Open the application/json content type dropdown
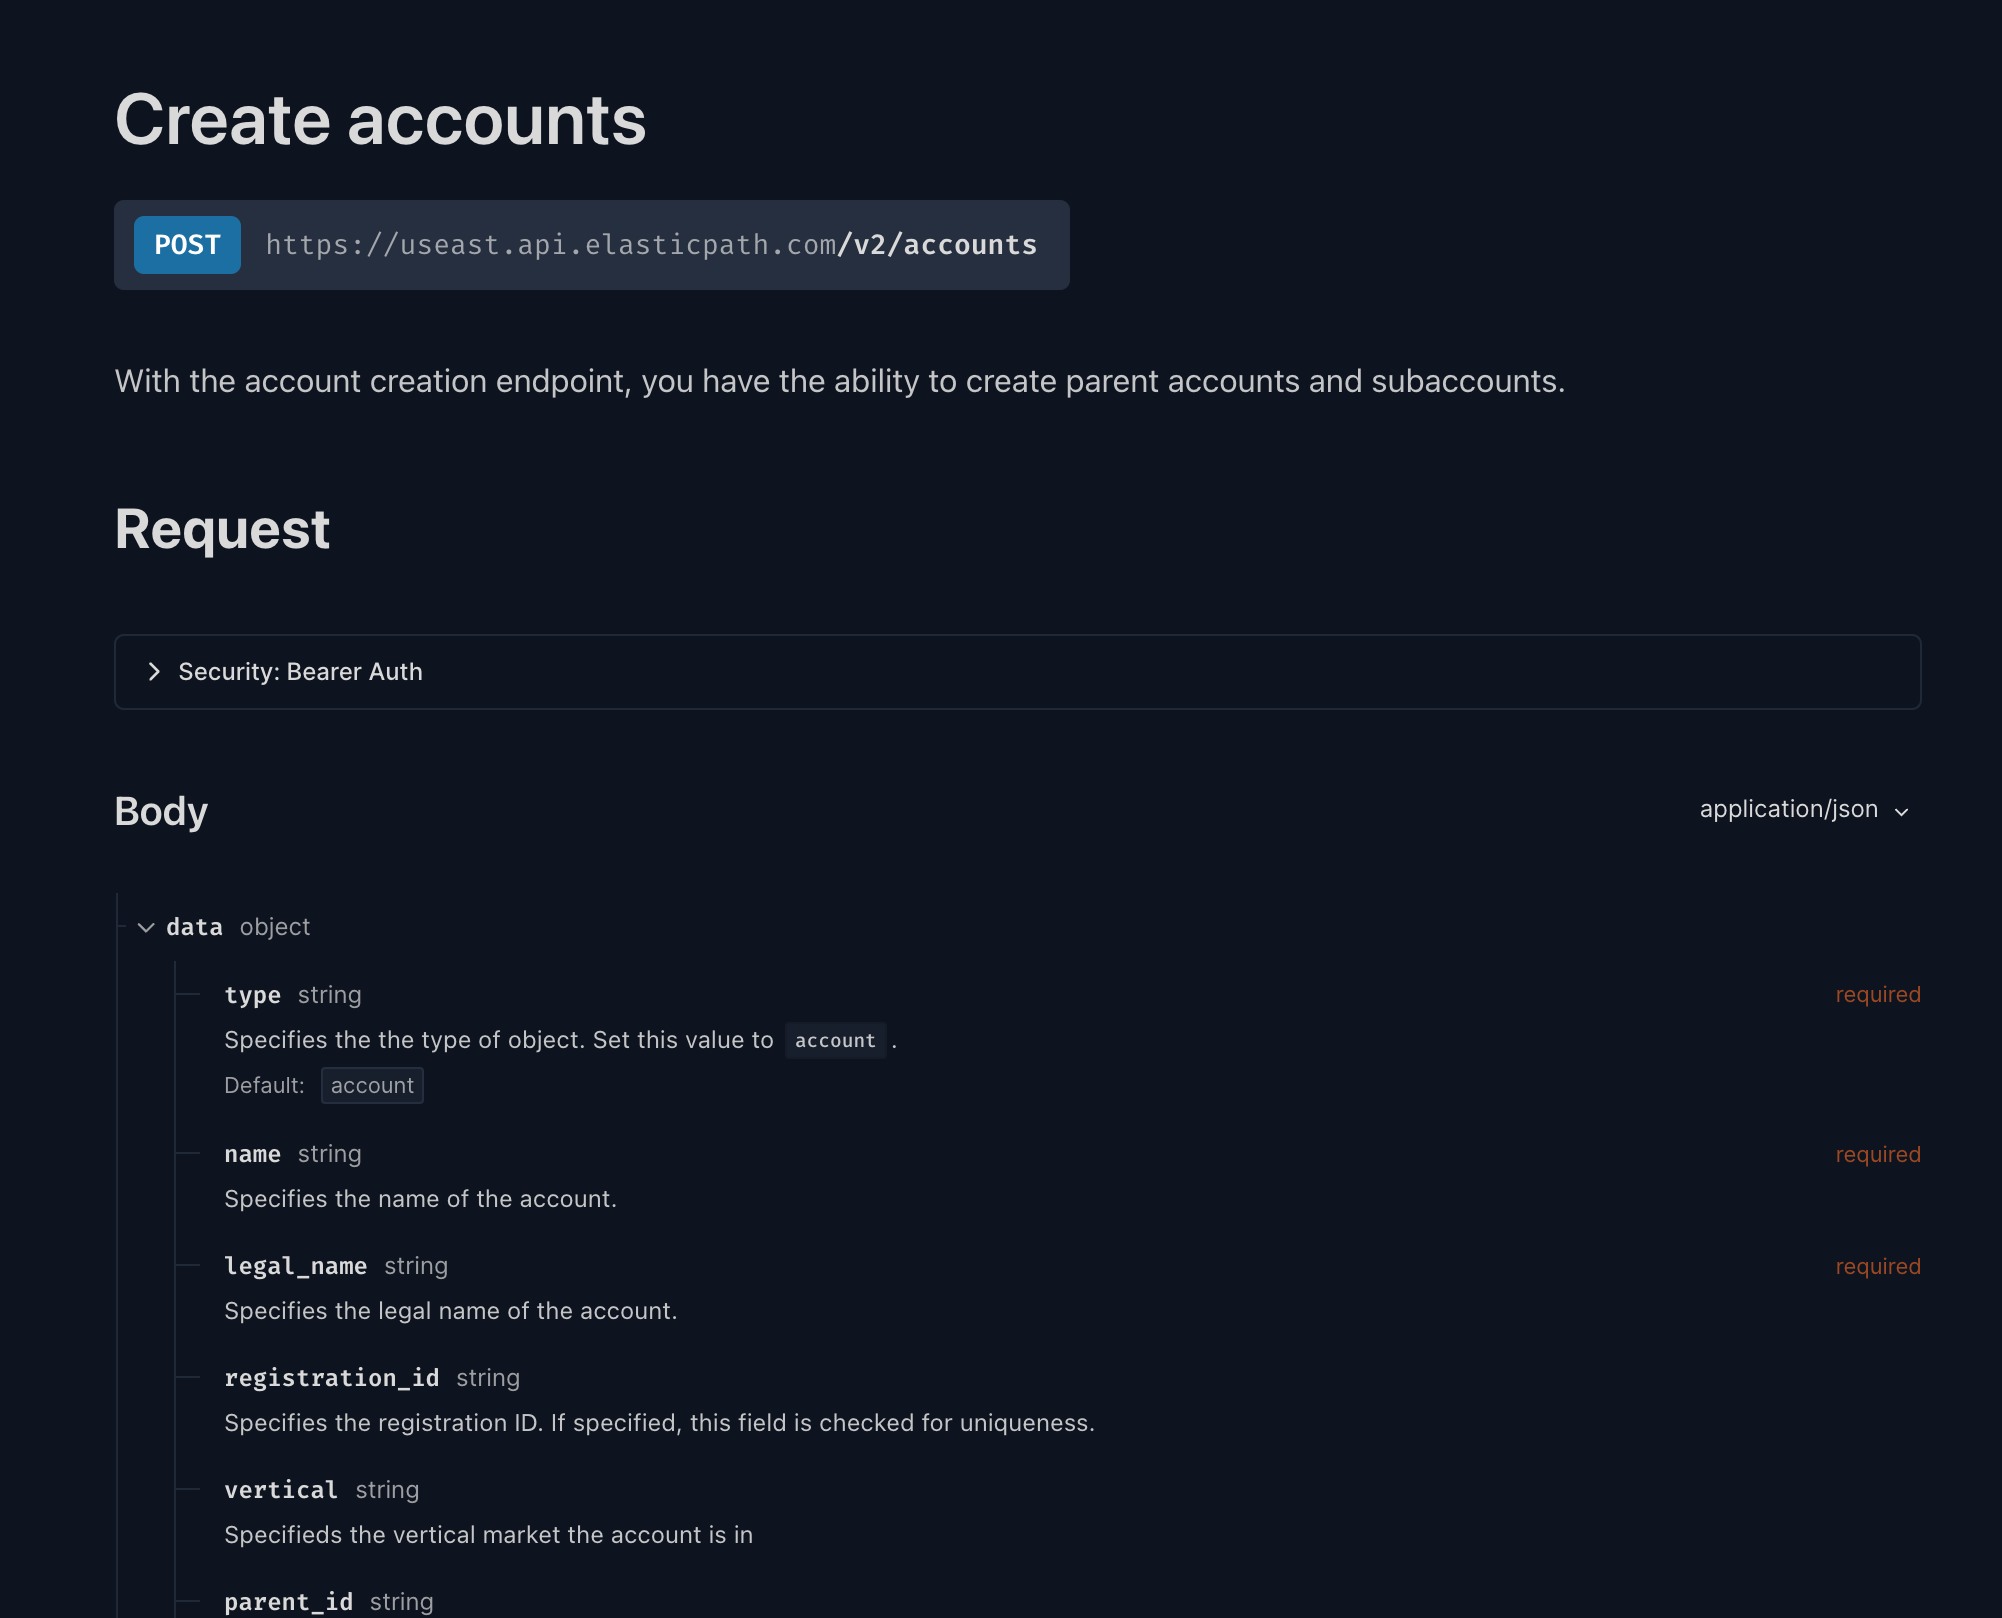This screenshot has width=2002, height=1618. click(x=1805, y=810)
